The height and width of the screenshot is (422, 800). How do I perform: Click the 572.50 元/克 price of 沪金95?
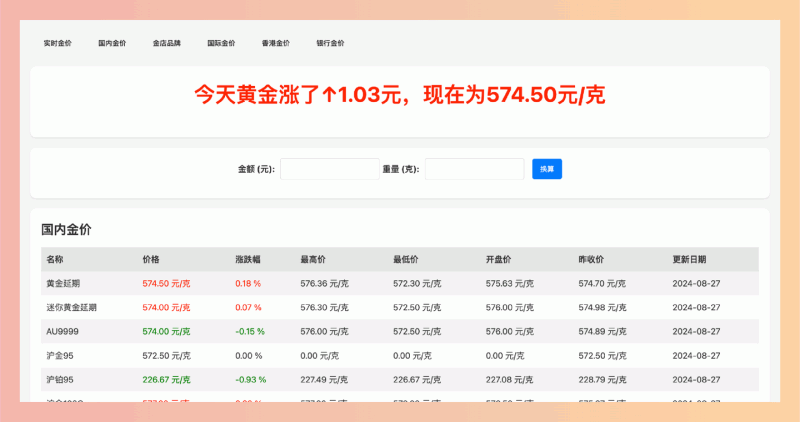[166, 356]
